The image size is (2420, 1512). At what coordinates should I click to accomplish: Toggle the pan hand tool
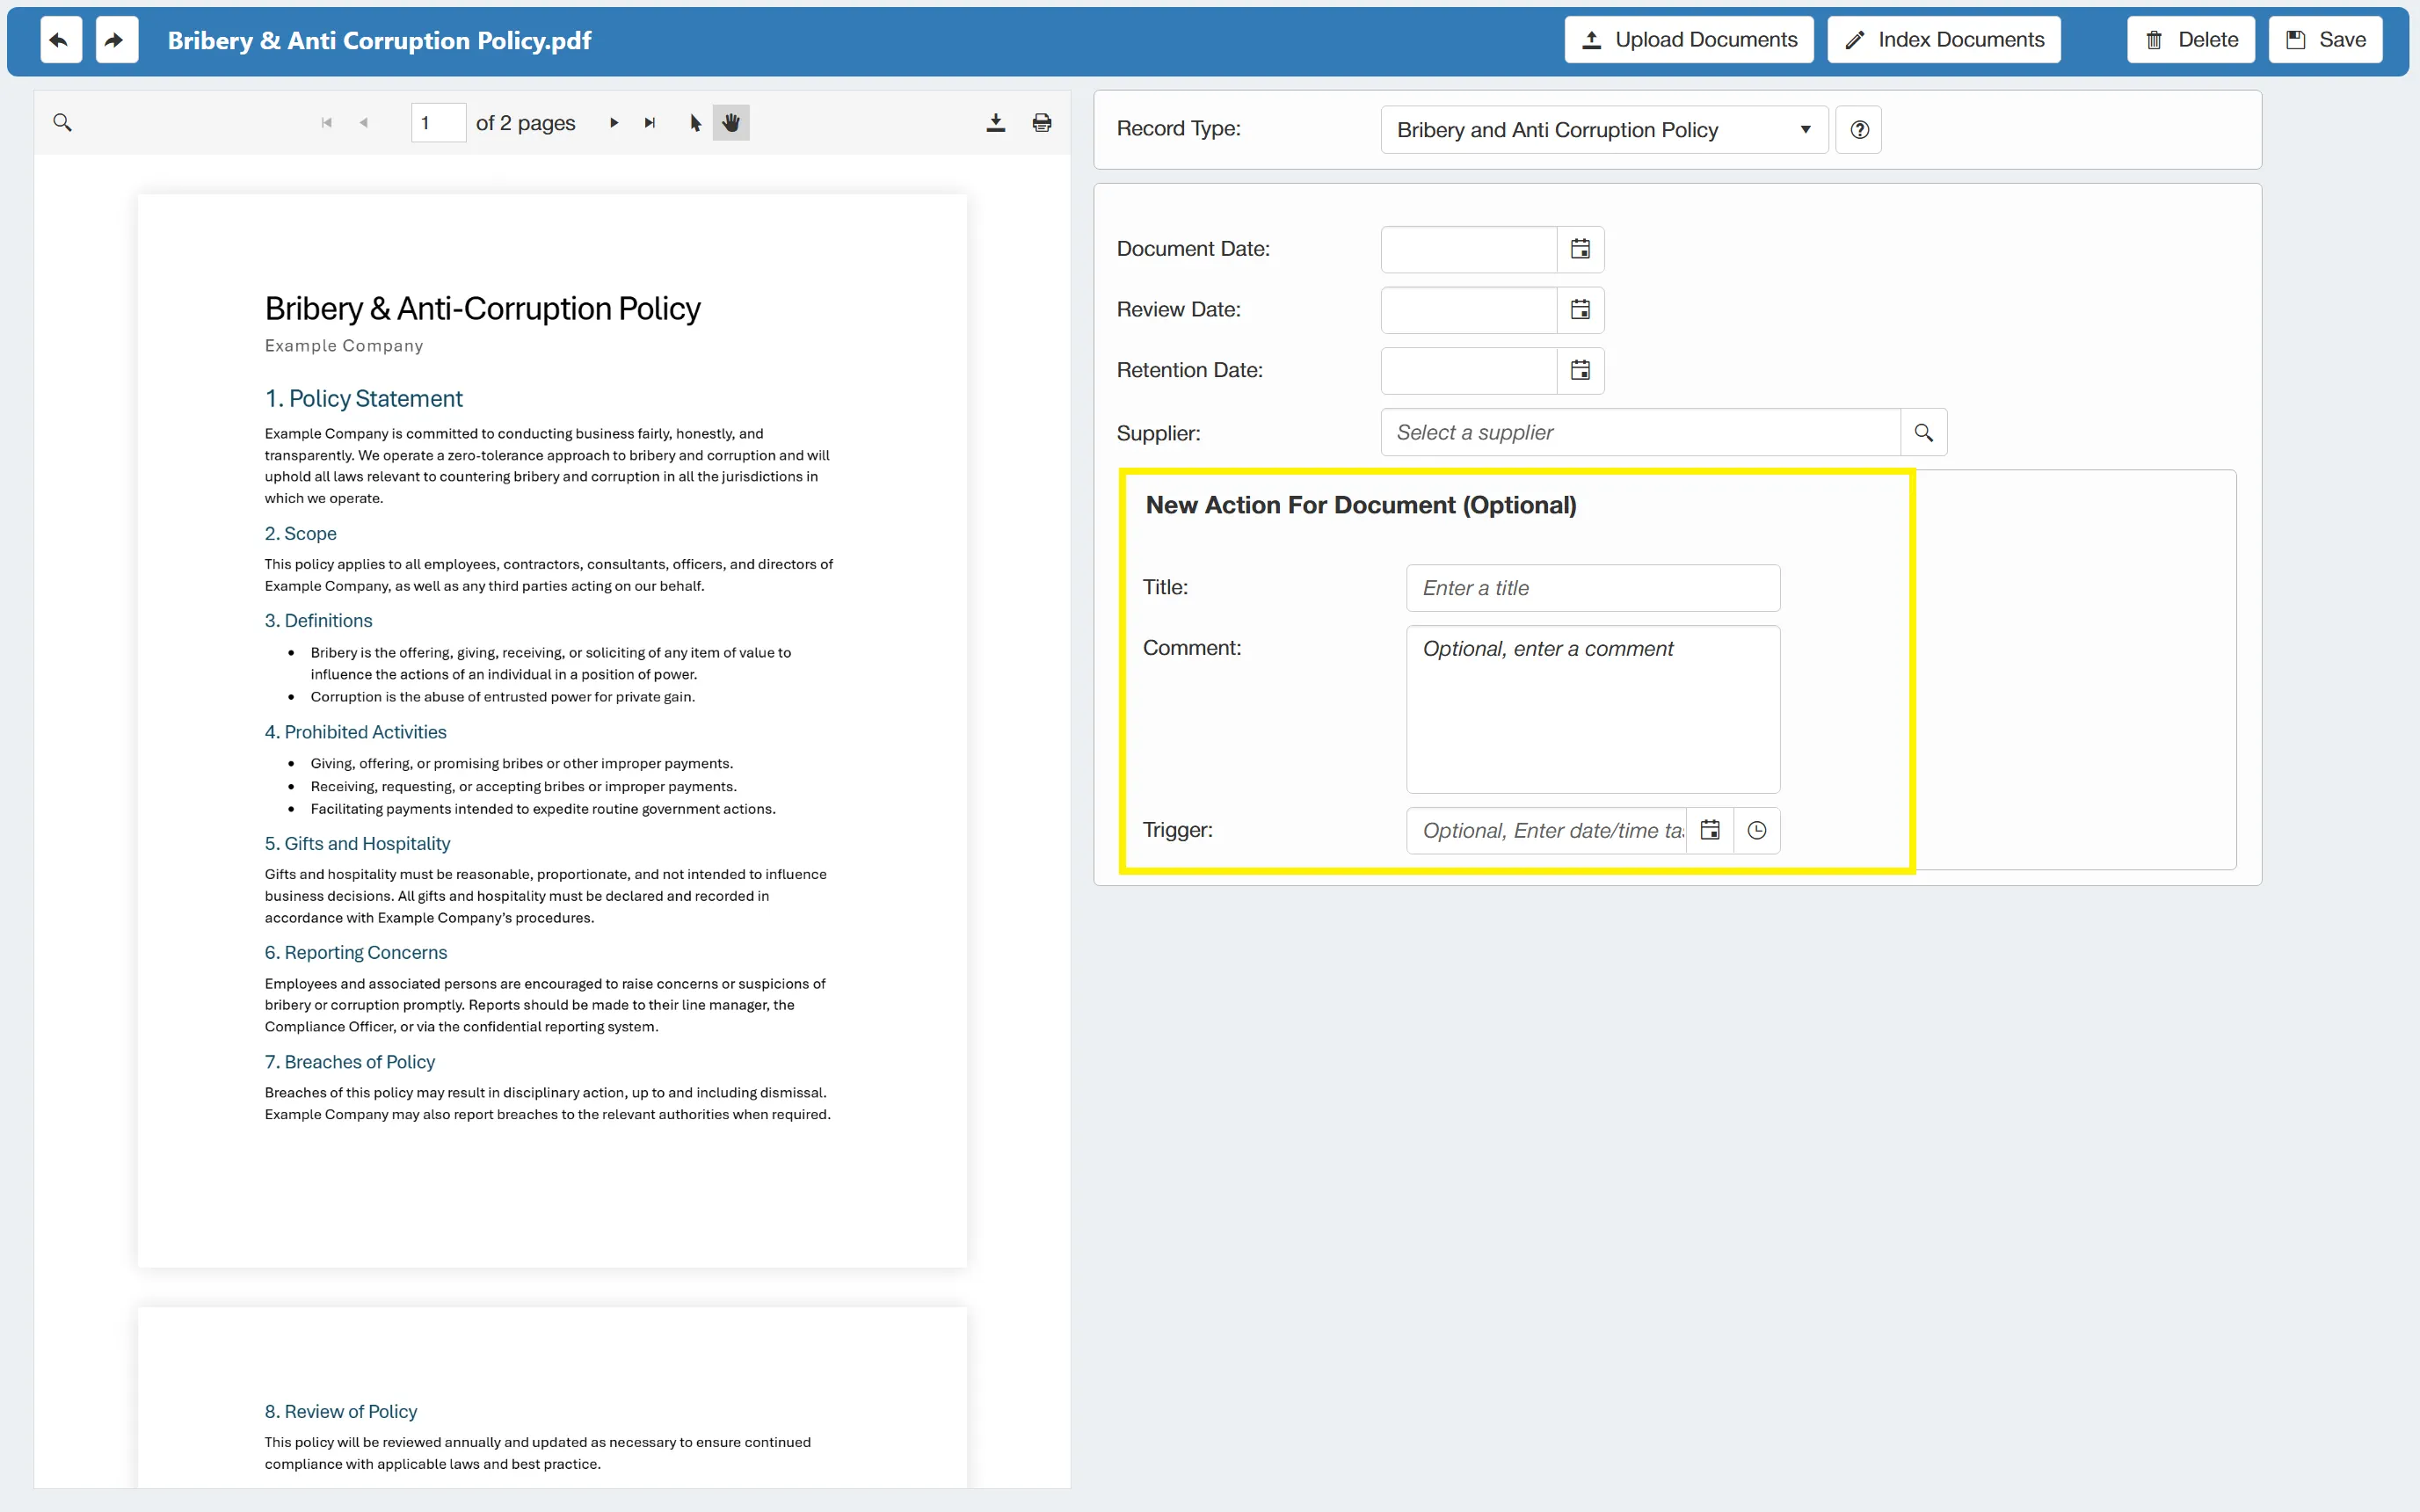[731, 122]
